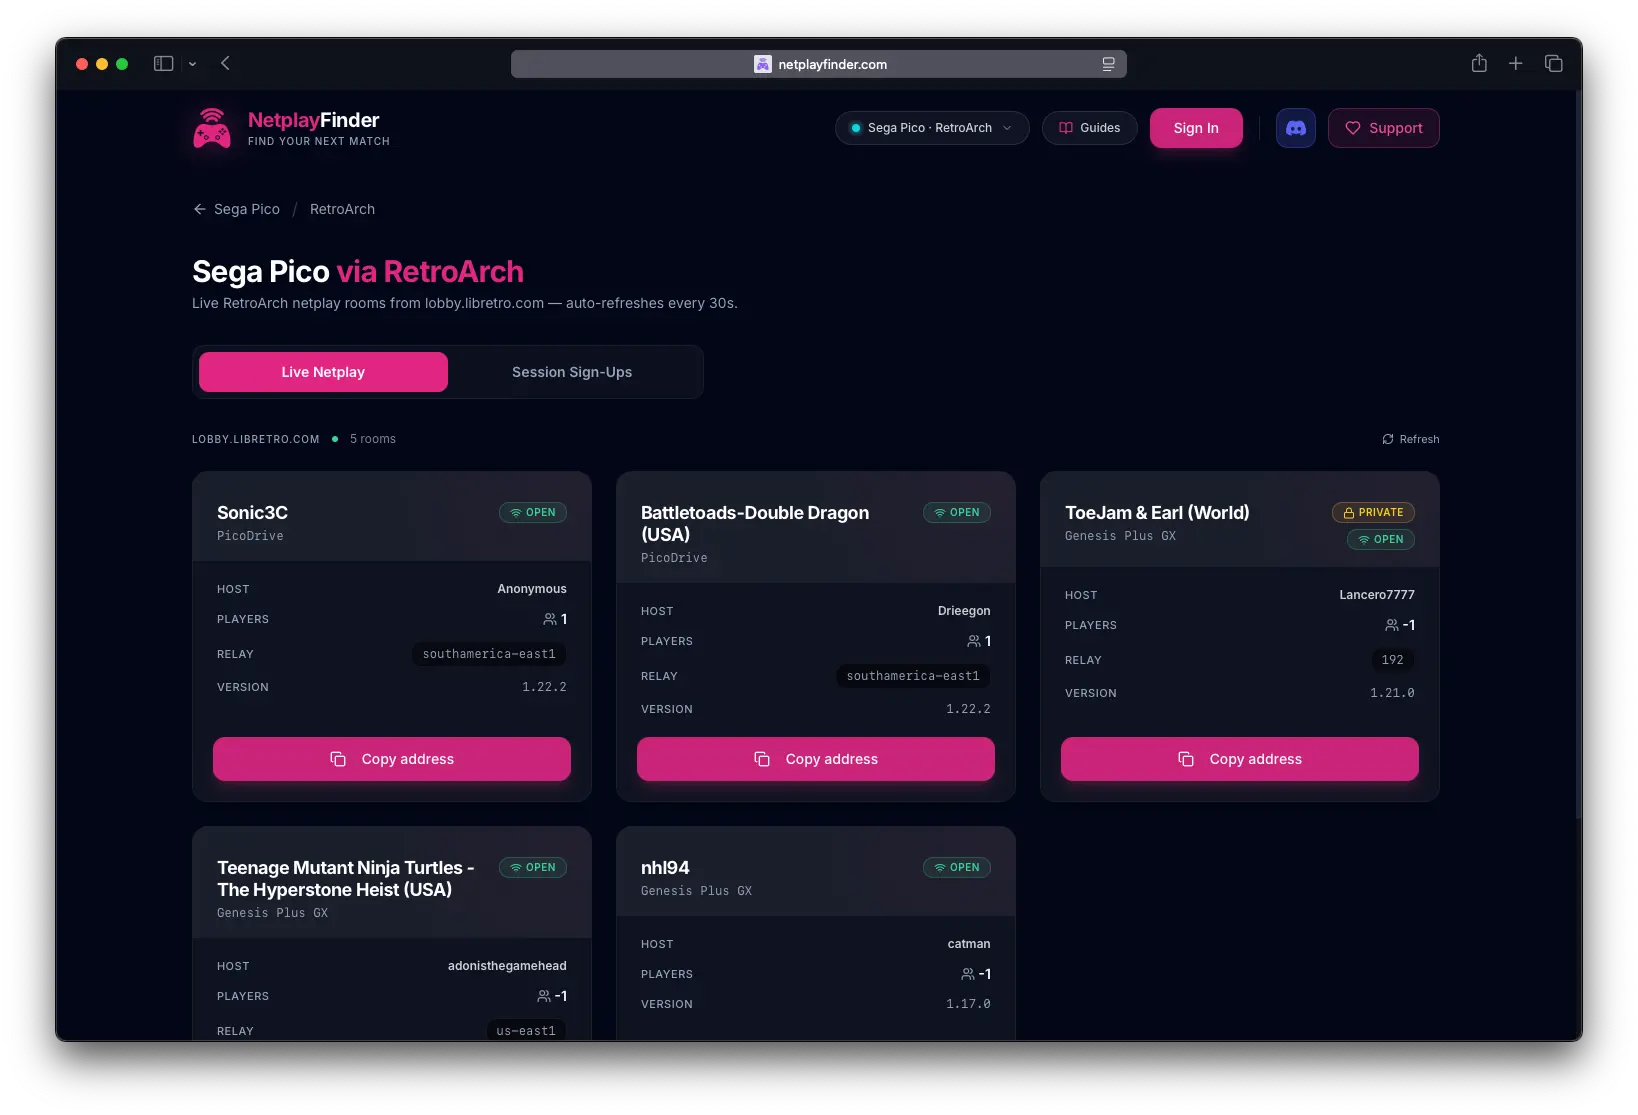Click the Sign In button
Screen dimensions: 1638x1115
point(1196,128)
